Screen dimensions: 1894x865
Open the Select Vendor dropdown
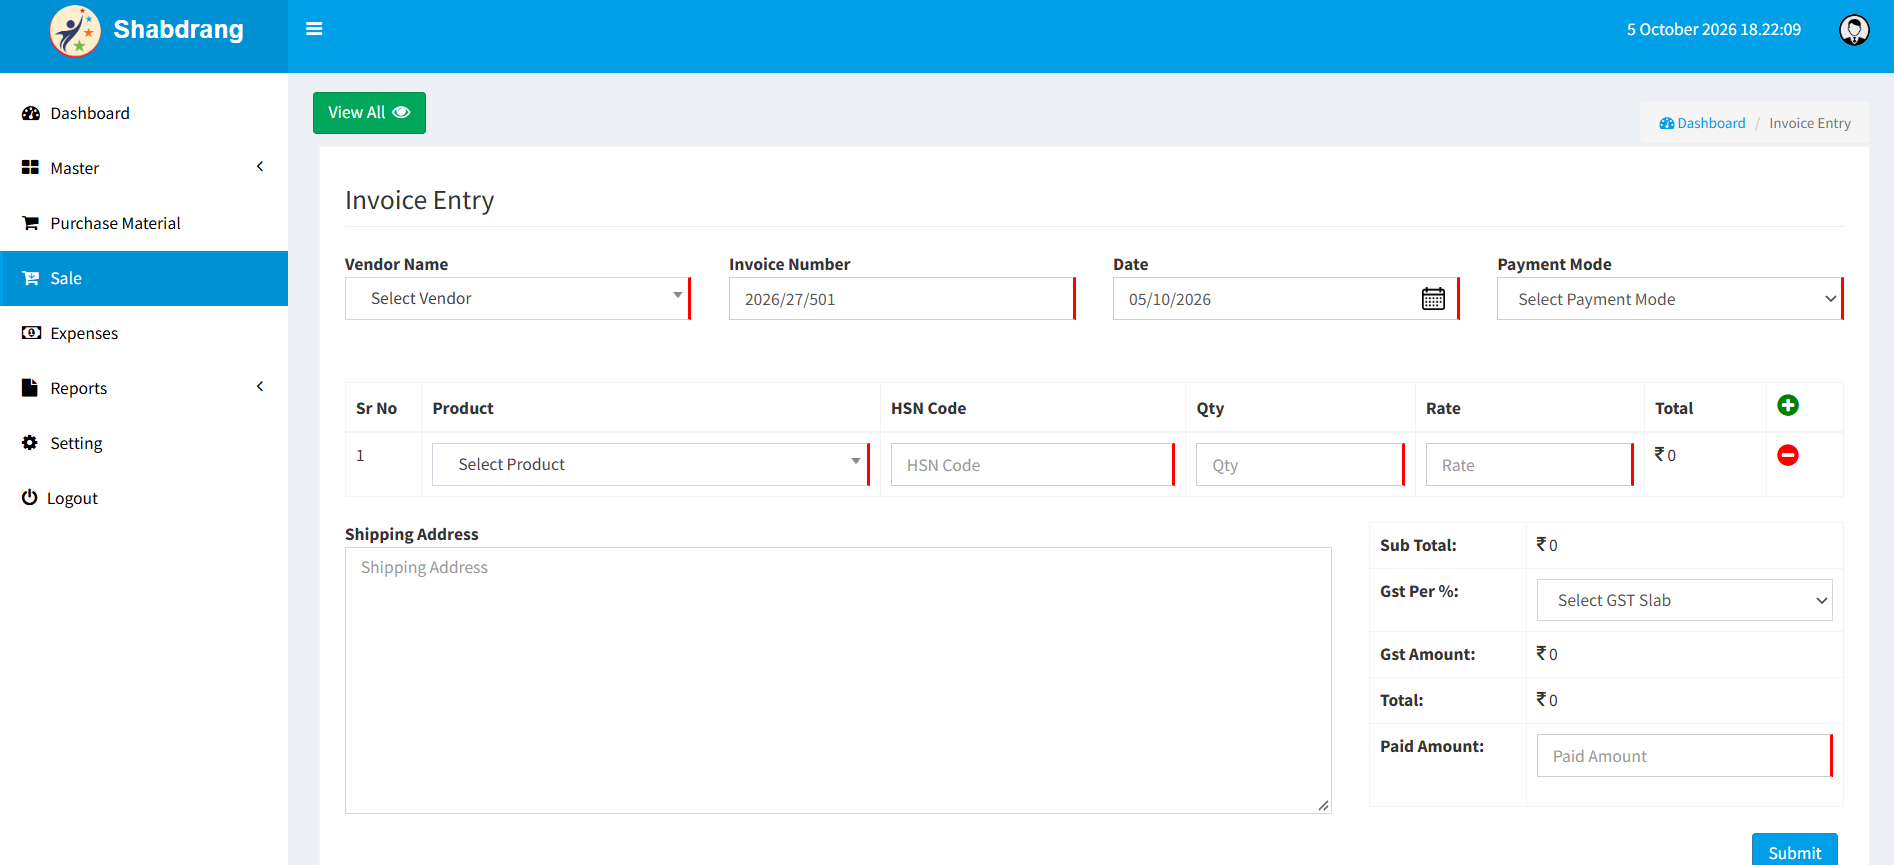click(x=518, y=299)
